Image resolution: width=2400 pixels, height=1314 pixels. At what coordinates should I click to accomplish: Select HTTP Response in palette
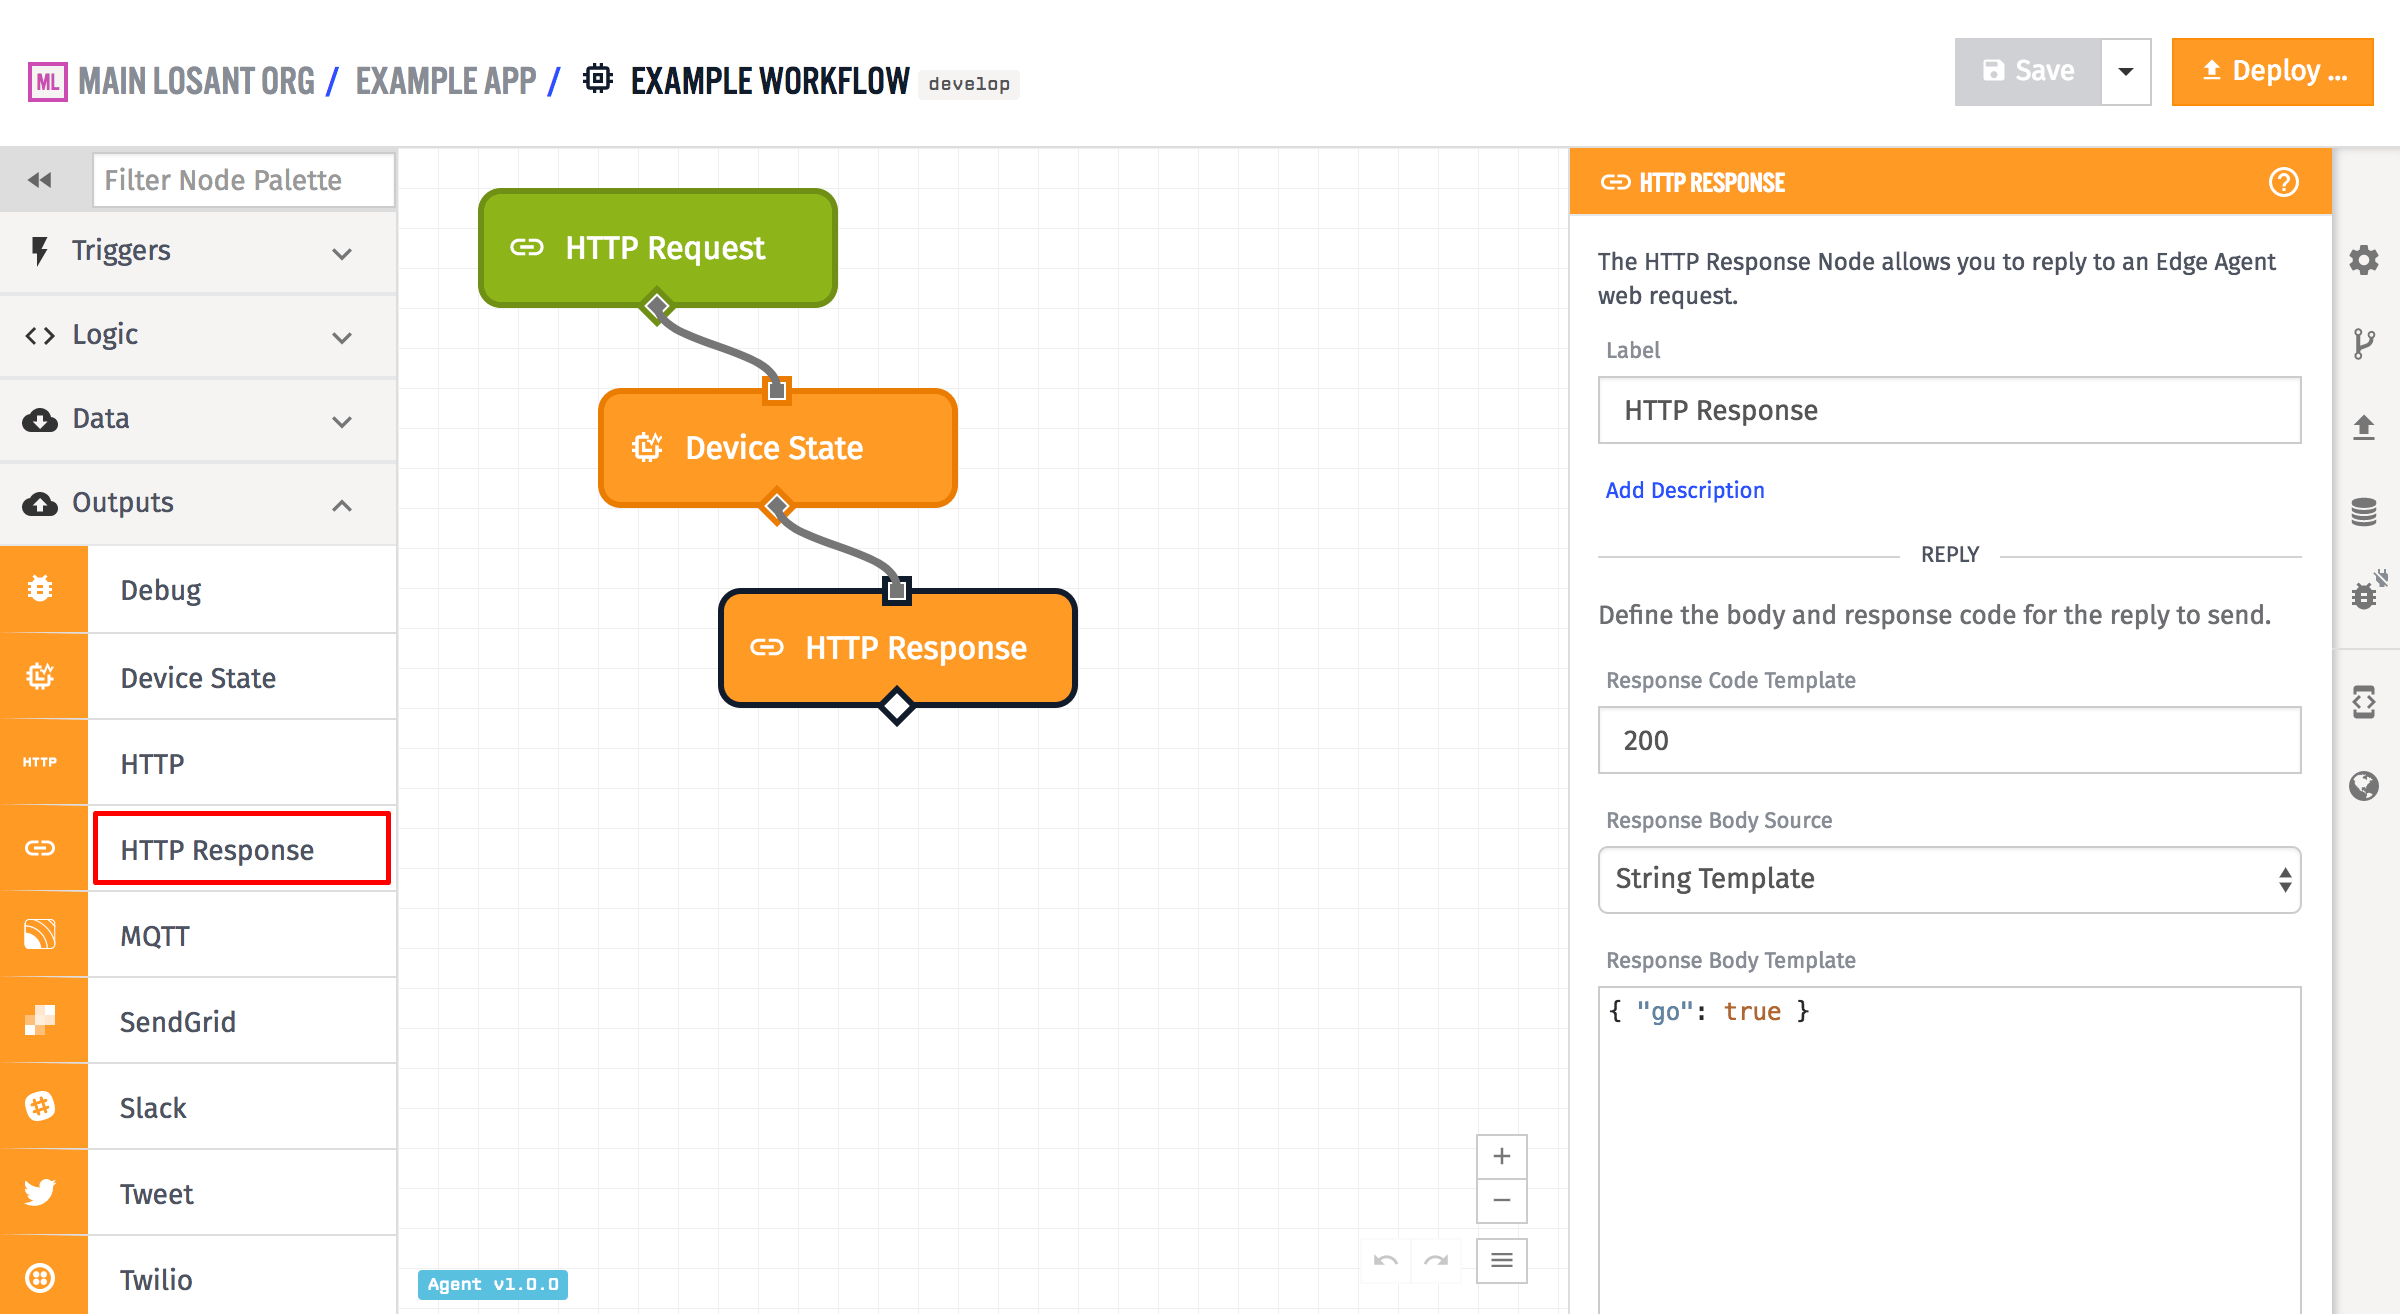point(199,849)
